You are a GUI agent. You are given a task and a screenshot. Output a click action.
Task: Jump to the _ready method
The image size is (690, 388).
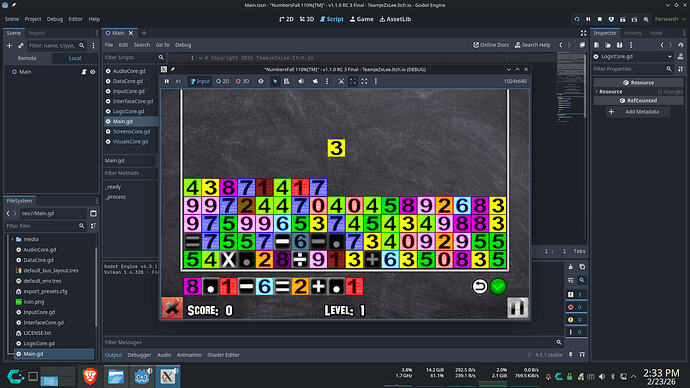114,187
